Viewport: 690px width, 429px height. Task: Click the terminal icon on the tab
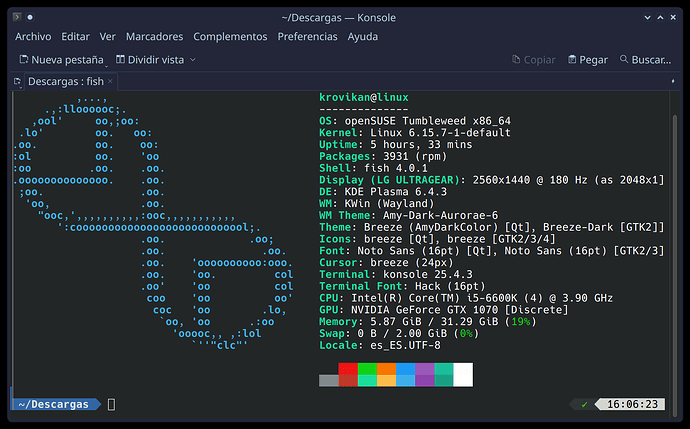click(x=18, y=82)
